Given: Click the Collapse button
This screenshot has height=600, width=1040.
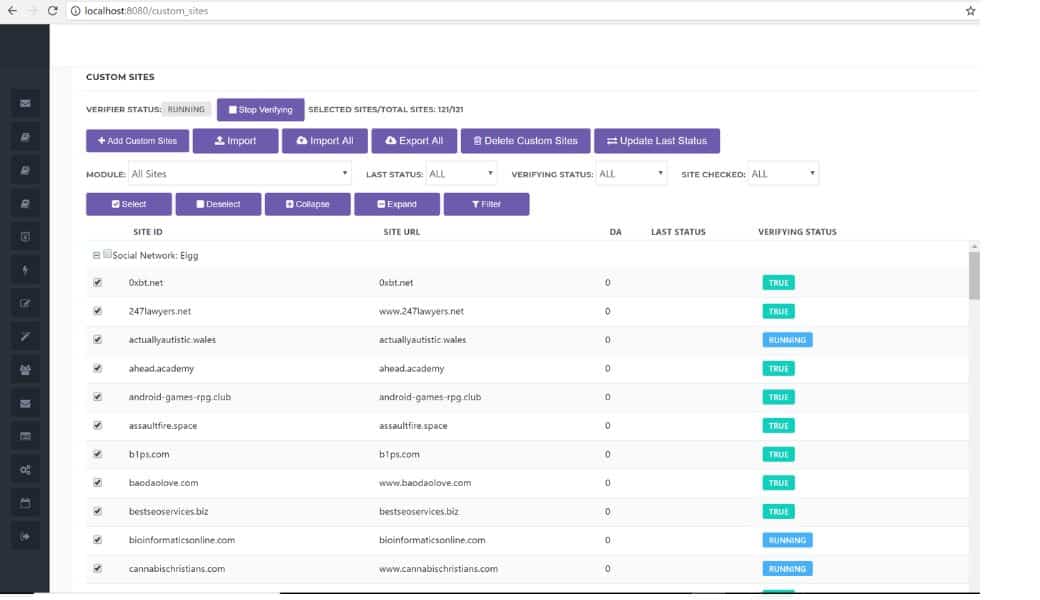Looking at the screenshot, I should tap(308, 204).
